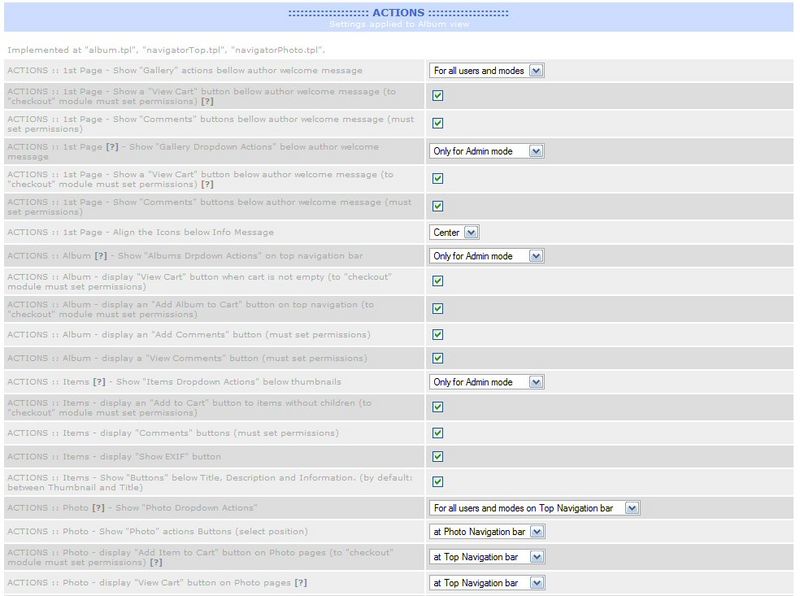Uncheck Album Add Comments button checkbox
Viewport: 800px width, 596px height.
click(x=438, y=335)
